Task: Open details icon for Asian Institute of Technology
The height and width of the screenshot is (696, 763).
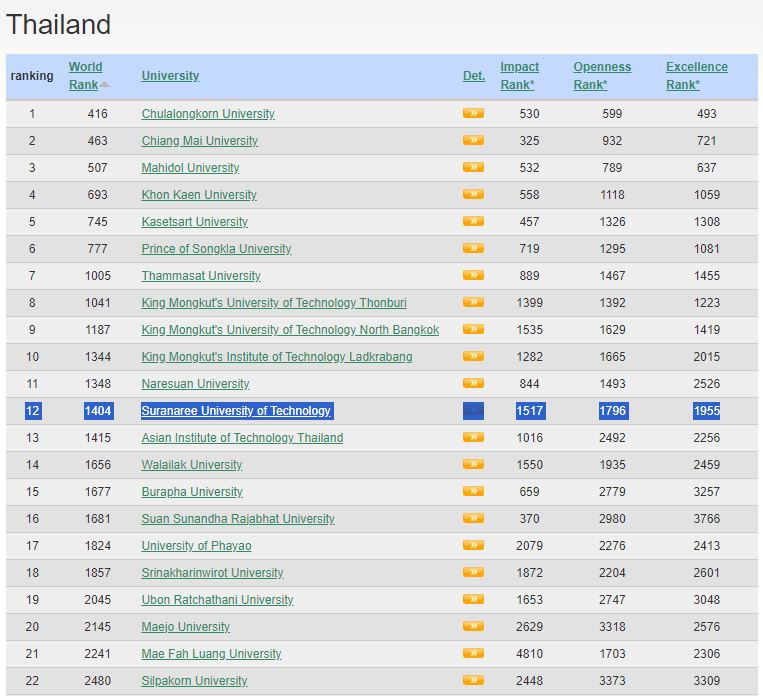Action: click(x=473, y=438)
